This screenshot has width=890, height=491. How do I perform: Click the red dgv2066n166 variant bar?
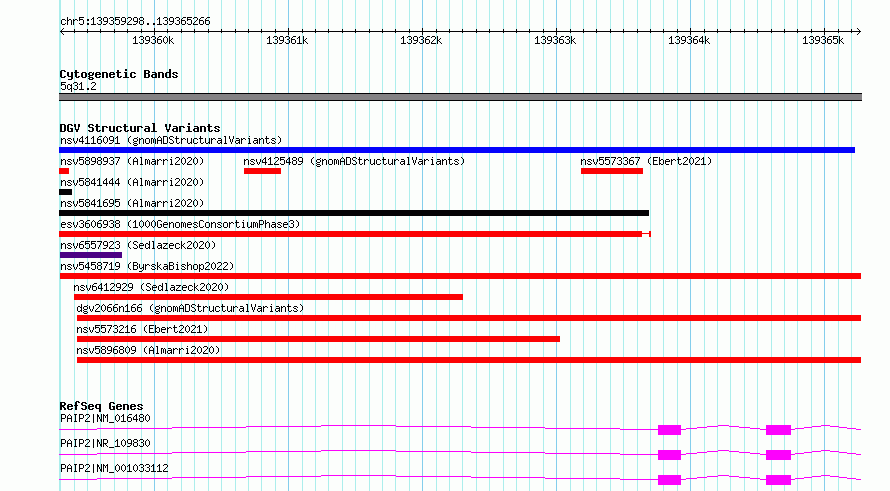(x=469, y=318)
